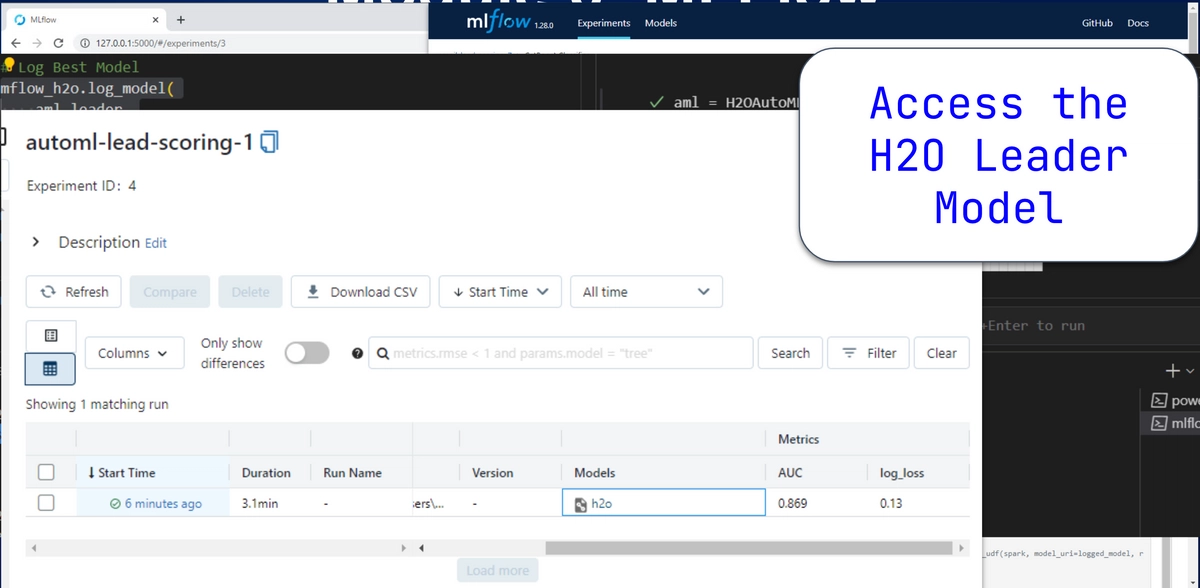This screenshot has height=588, width=1200.
Task: Go forward in the browser
Action: 37,43
